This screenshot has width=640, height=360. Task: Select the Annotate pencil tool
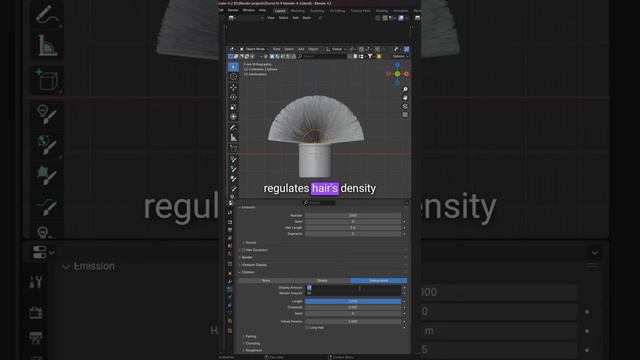tap(233, 127)
